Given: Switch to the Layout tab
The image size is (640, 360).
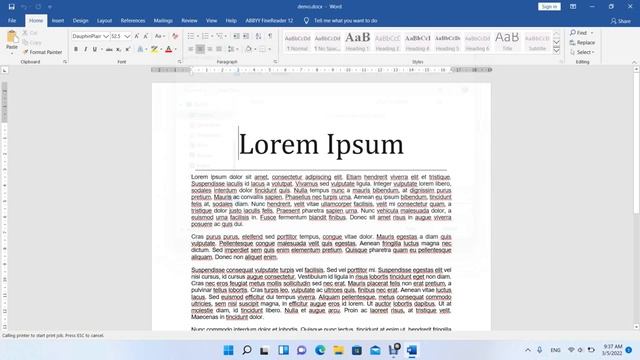Looking at the screenshot, I should tap(104, 20).
